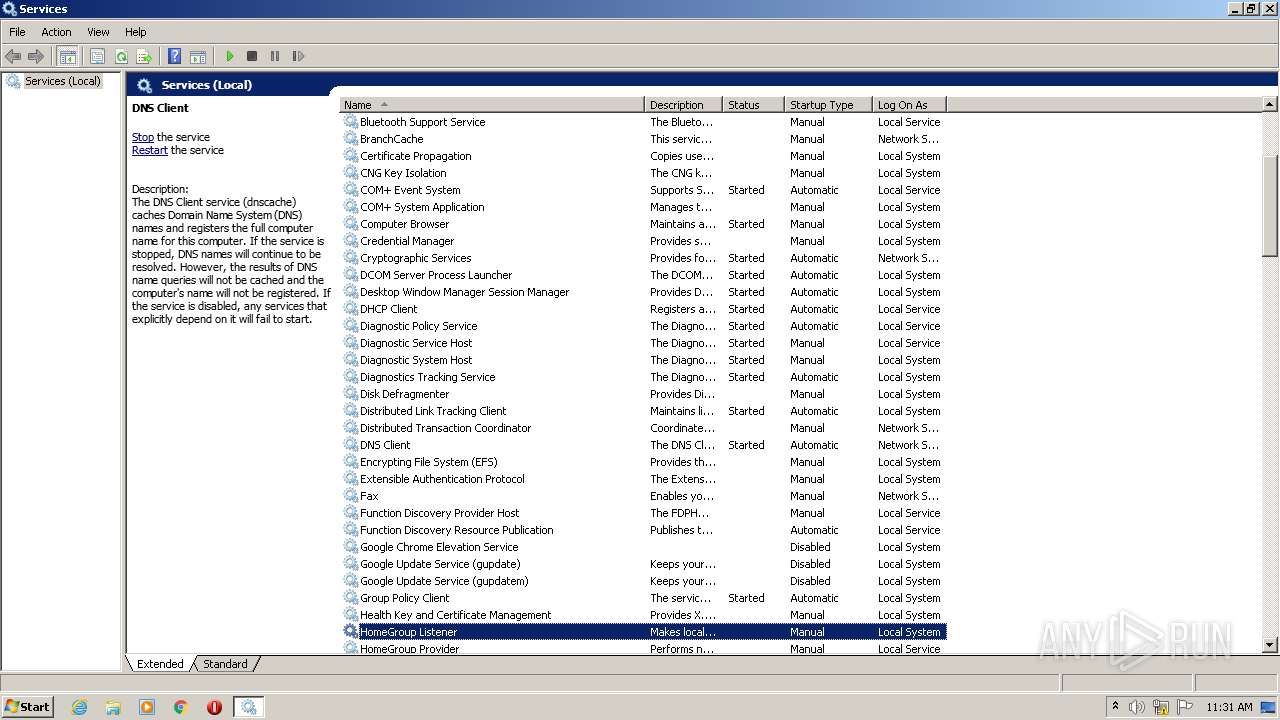Image resolution: width=1280 pixels, height=720 pixels.
Task: Sort by the Log On As column header
Action: point(909,105)
